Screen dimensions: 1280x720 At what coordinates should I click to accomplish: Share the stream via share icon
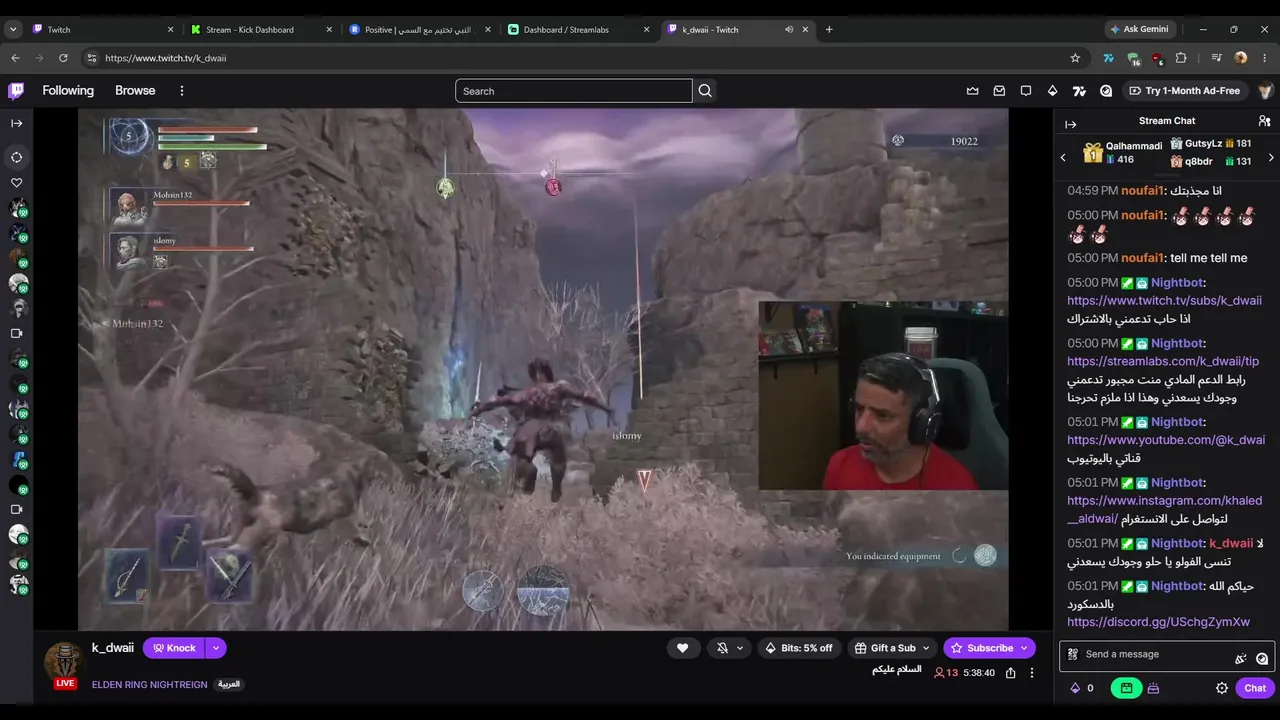click(x=1011, y=673)
